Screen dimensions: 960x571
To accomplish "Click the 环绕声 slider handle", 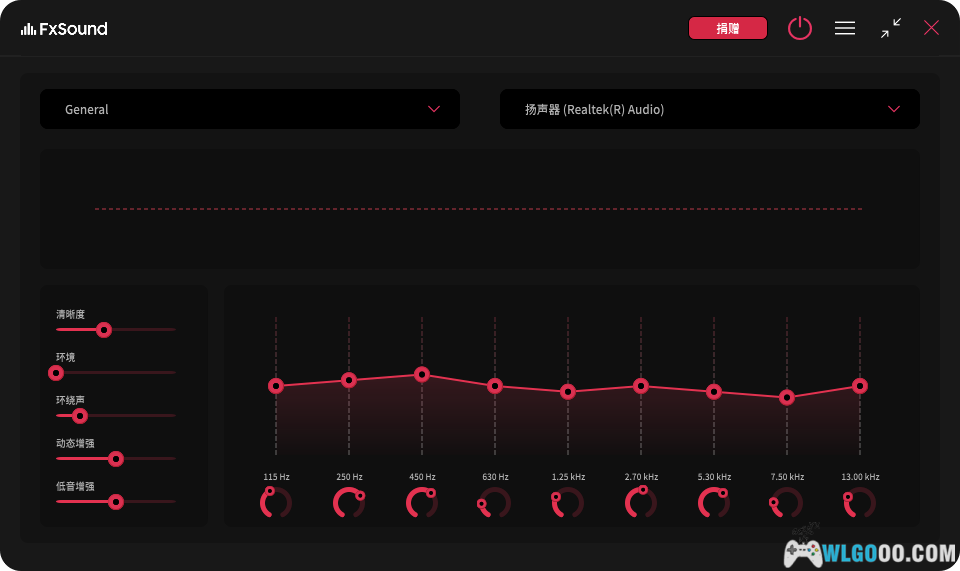I will pos(80,416).
